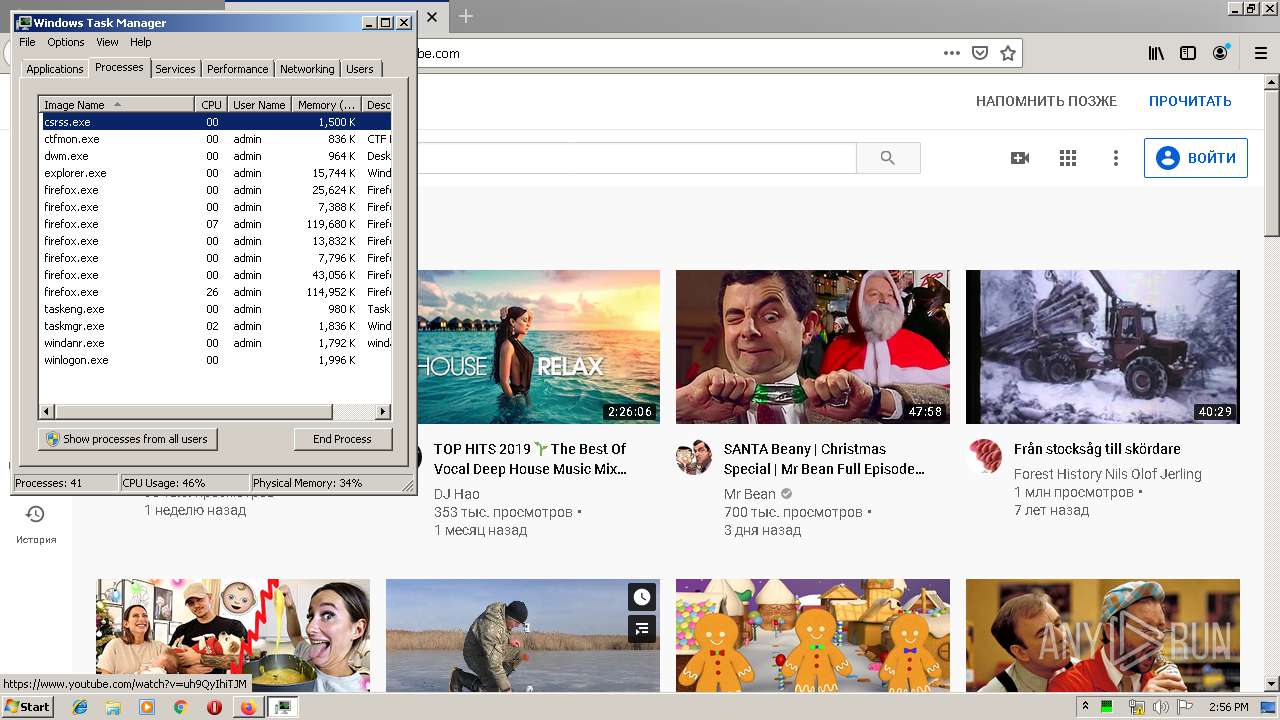The height and width of the screenshot is (720, 1280).
Task: Click the ВОЙТИ sign-in button
Action: coord(1196,158)
